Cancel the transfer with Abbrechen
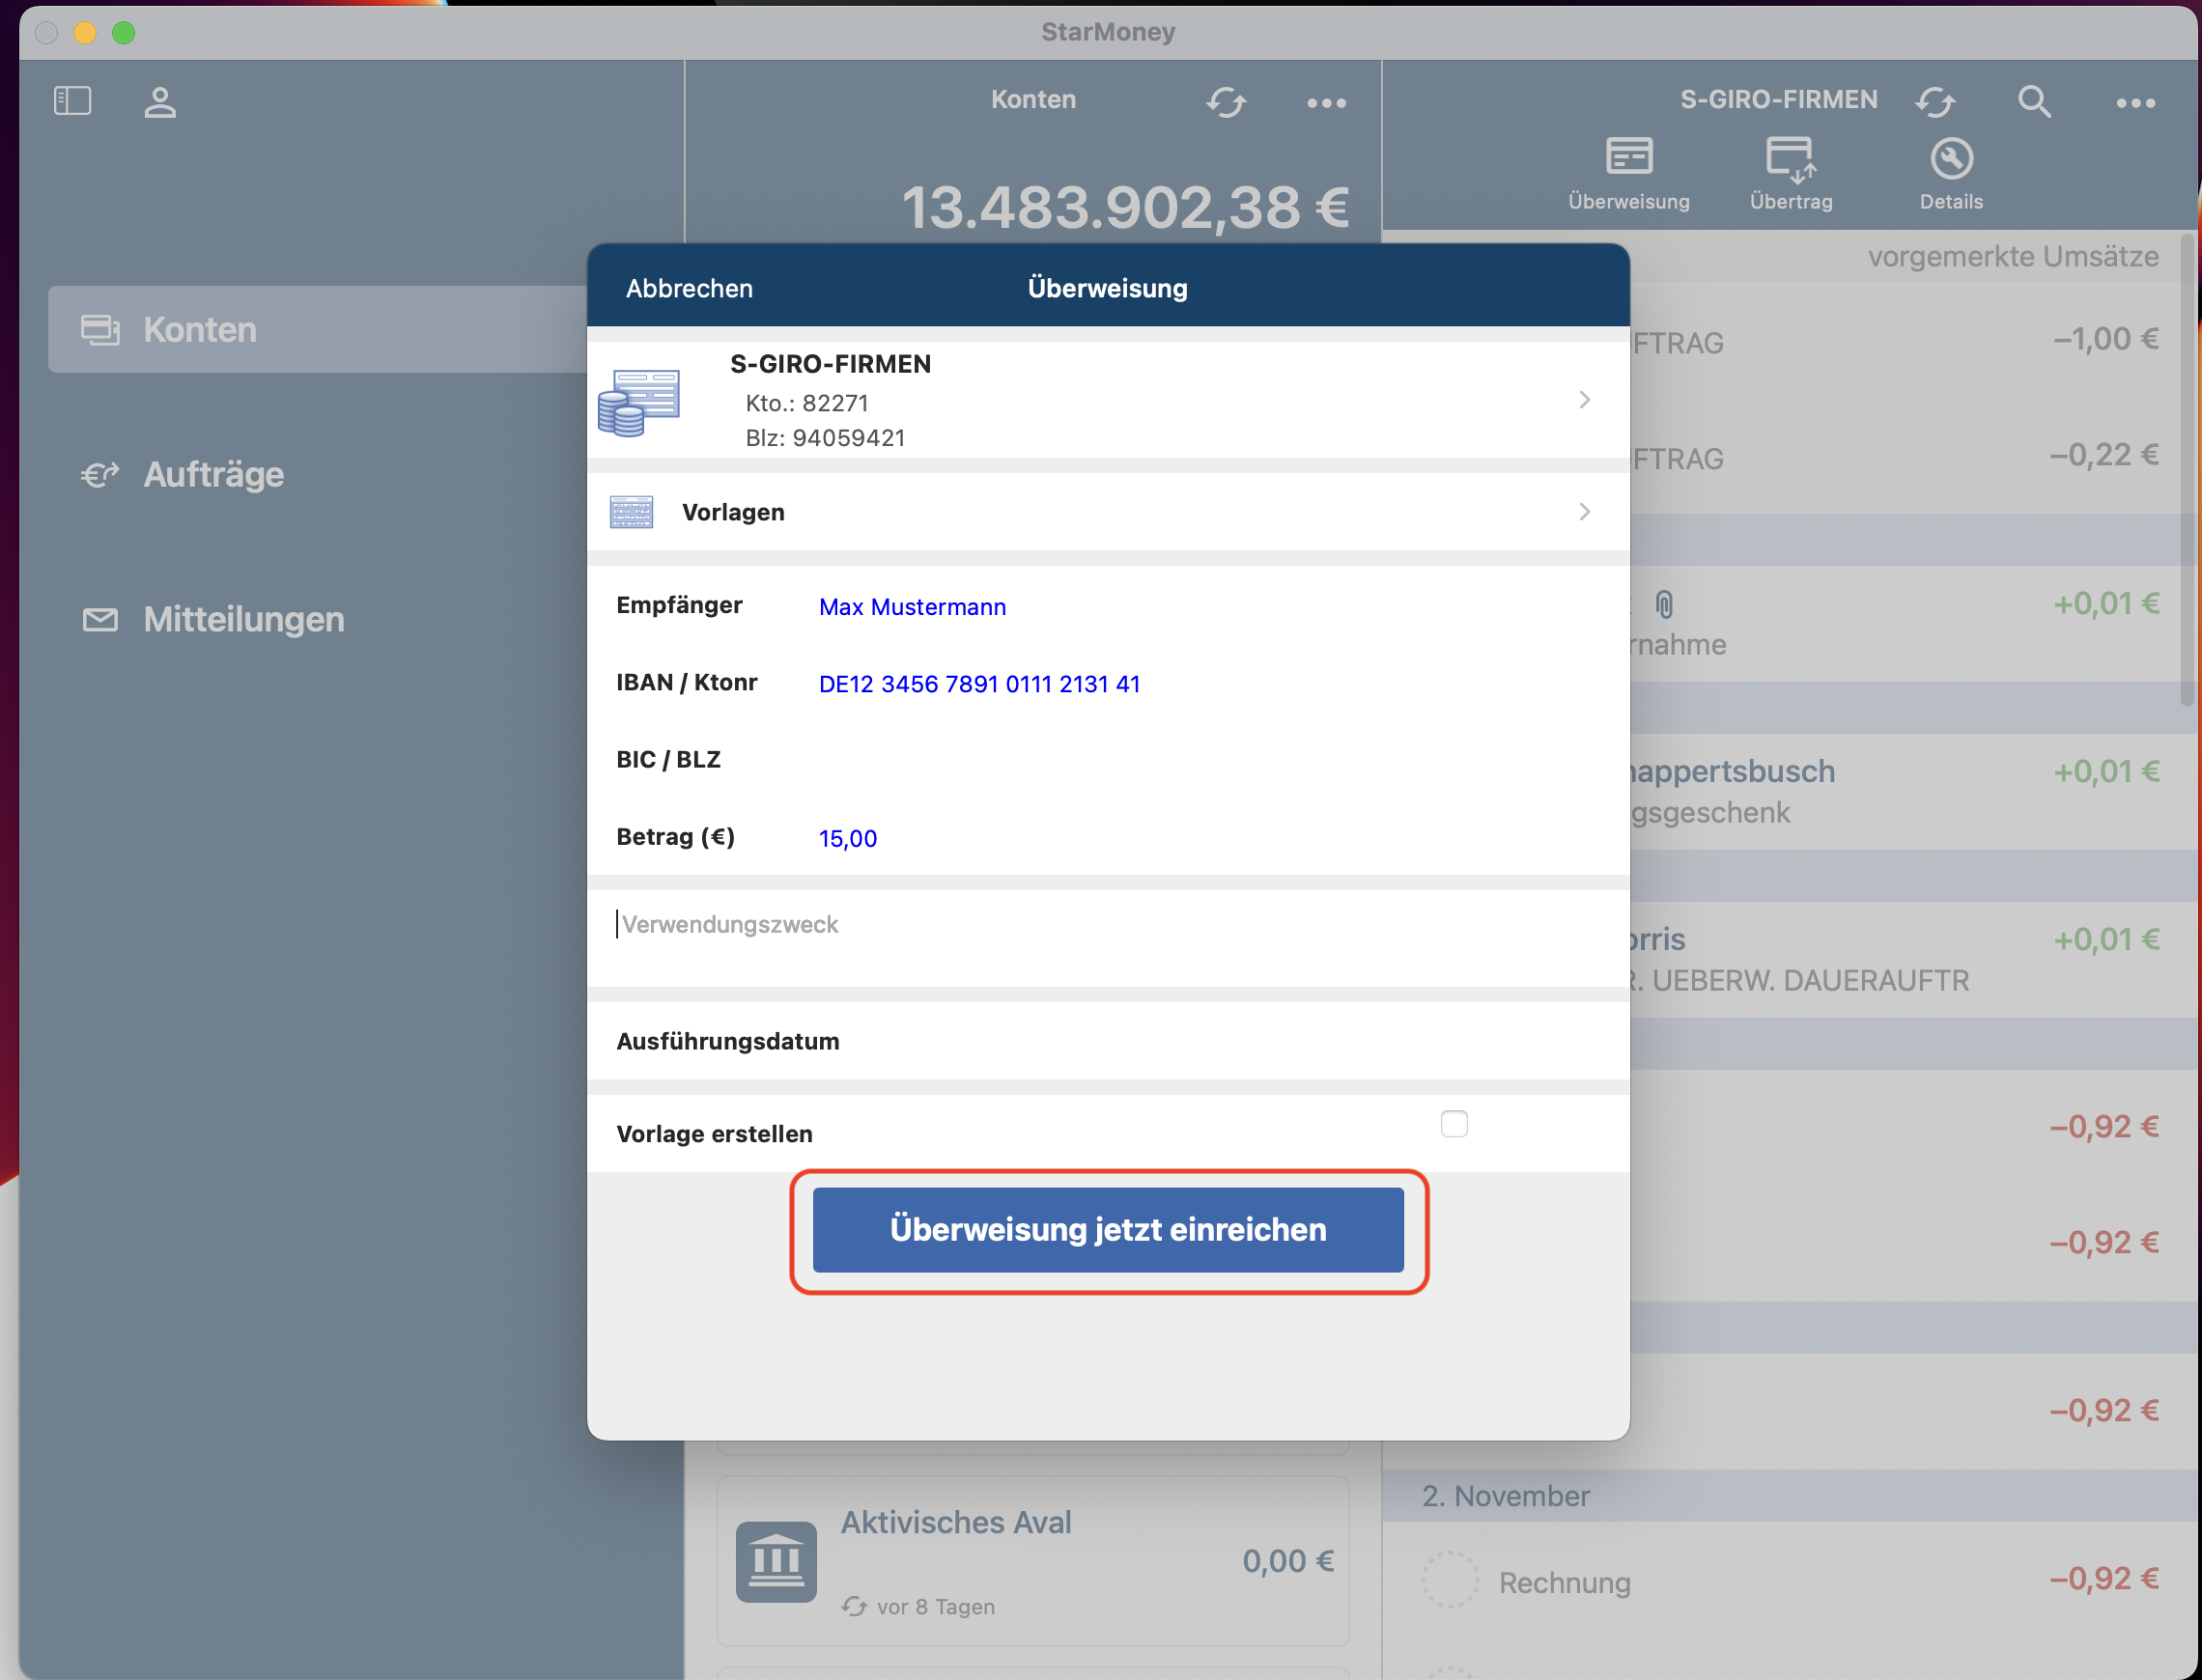This screenshot has height=1680, width=2202. (689, 288)
